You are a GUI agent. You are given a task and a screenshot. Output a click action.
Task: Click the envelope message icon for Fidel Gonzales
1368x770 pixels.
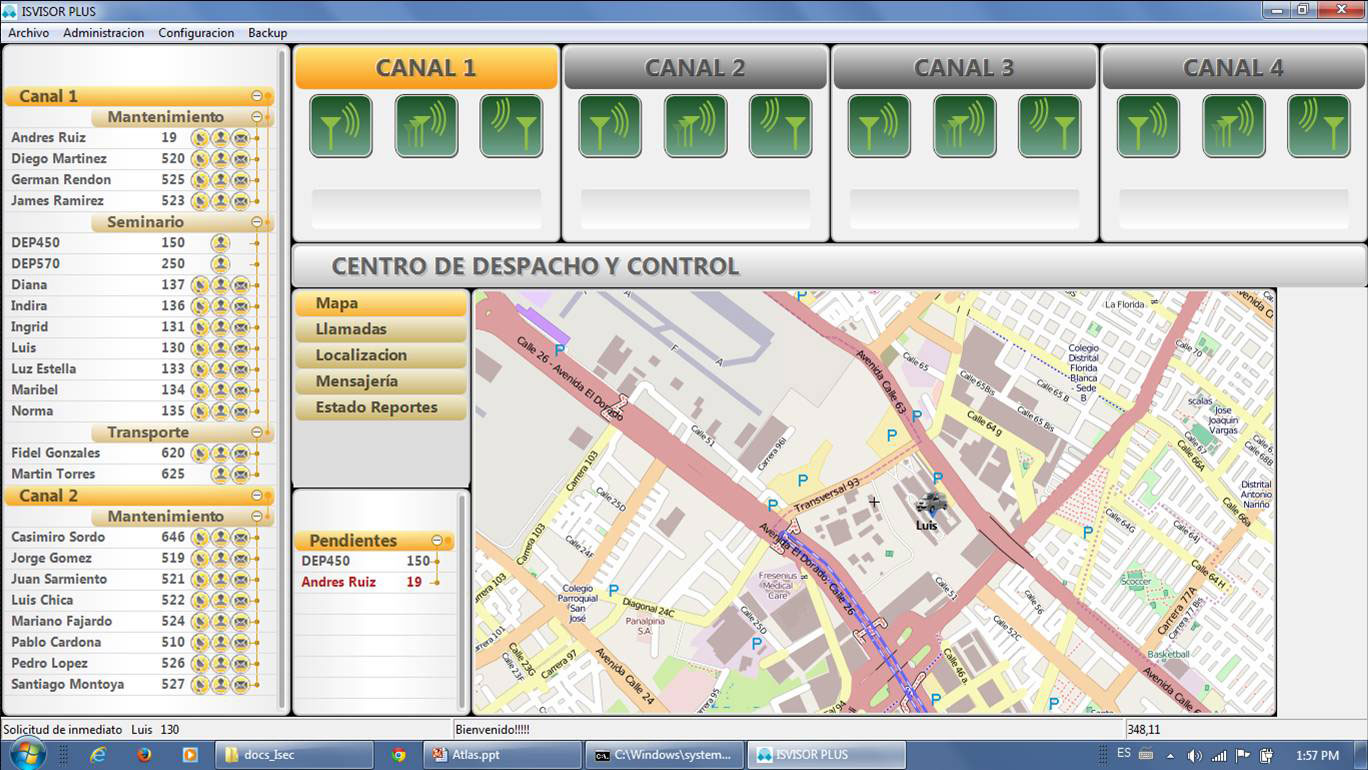point(241,453)
